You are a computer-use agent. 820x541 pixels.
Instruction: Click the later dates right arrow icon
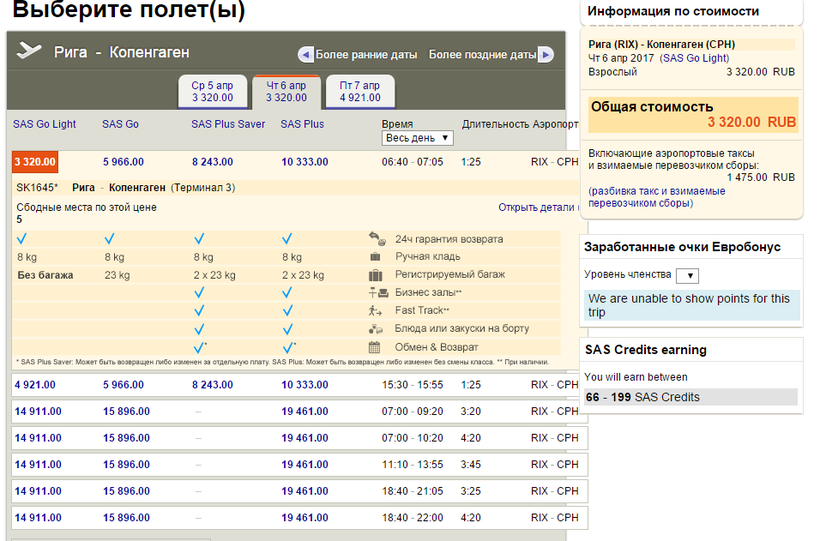(x=546, y=55)
